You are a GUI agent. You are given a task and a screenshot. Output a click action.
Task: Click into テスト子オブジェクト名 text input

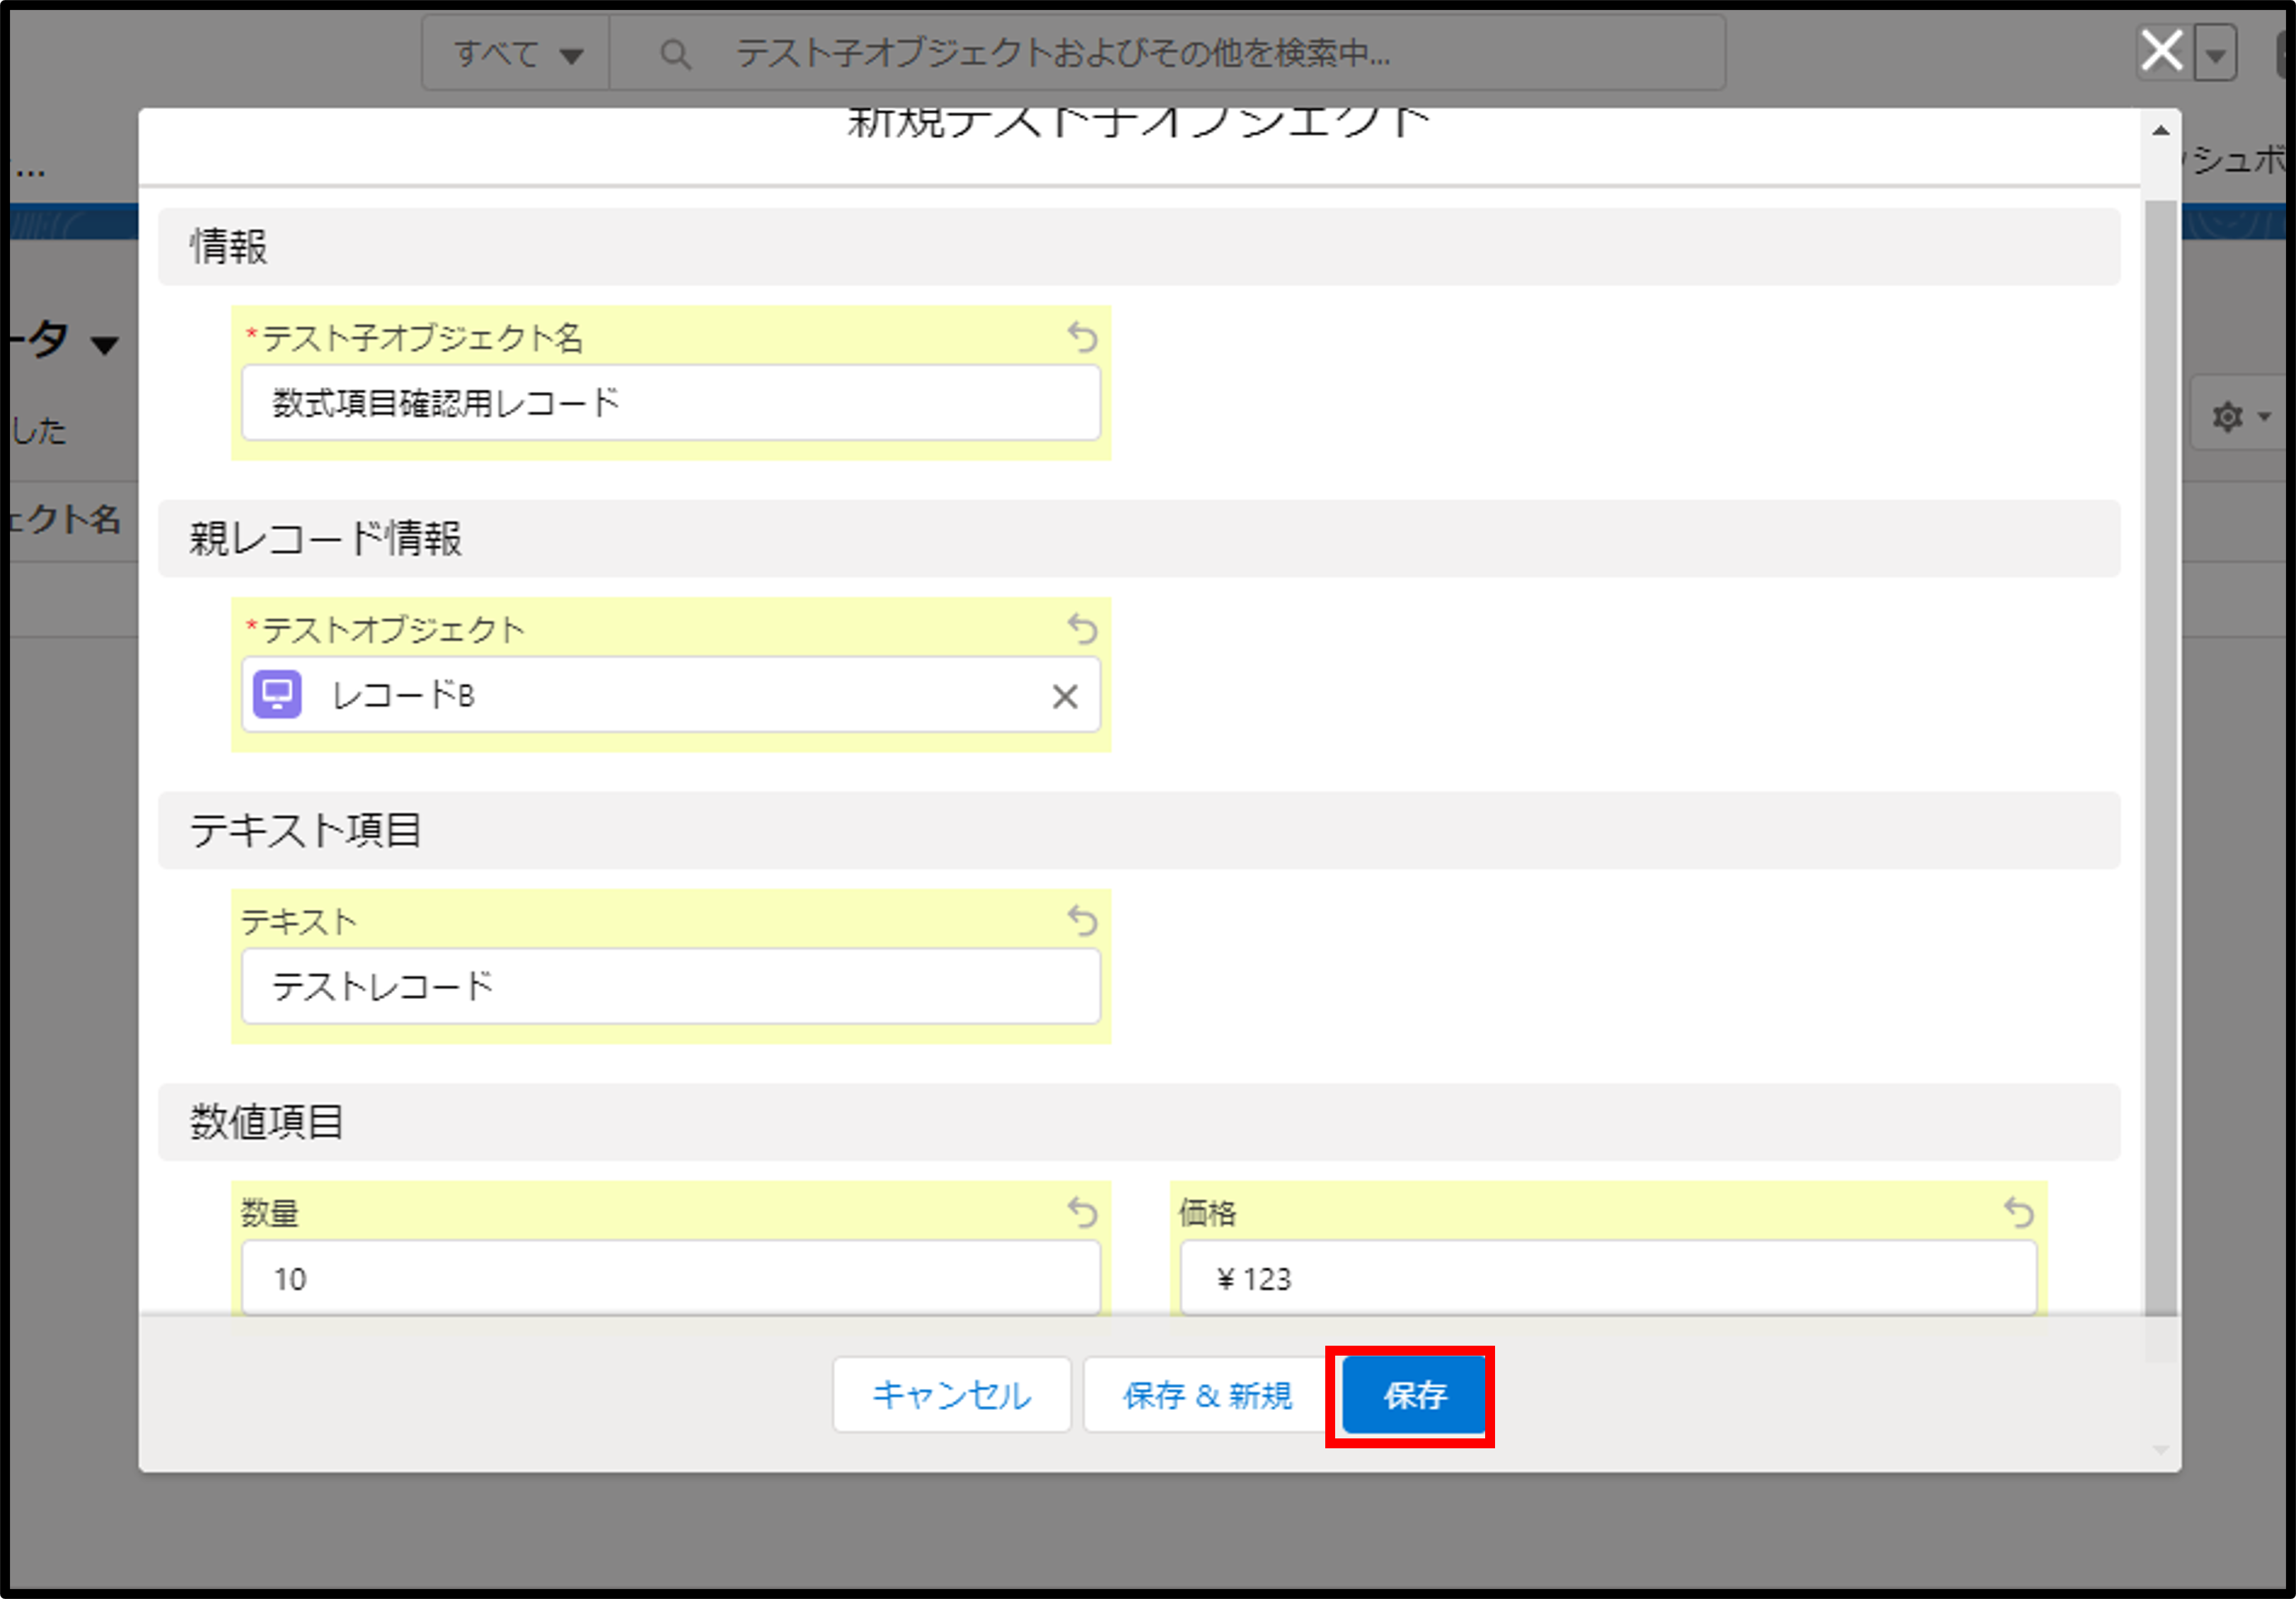point(670,403)
